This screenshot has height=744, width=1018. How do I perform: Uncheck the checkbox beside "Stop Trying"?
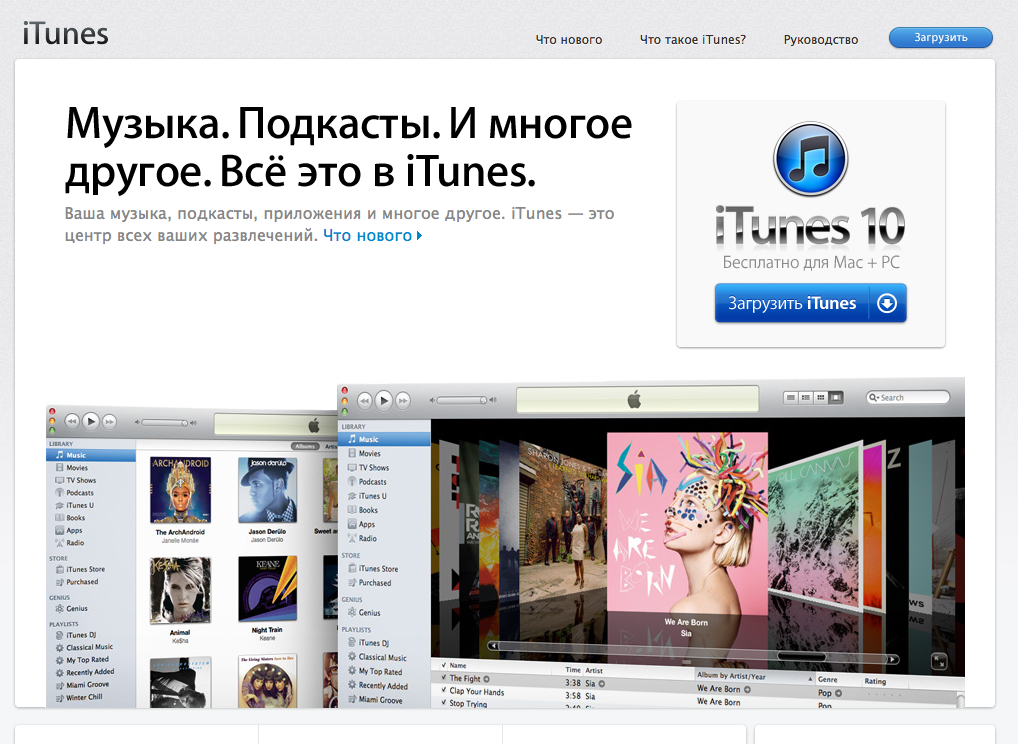point(443,702)
